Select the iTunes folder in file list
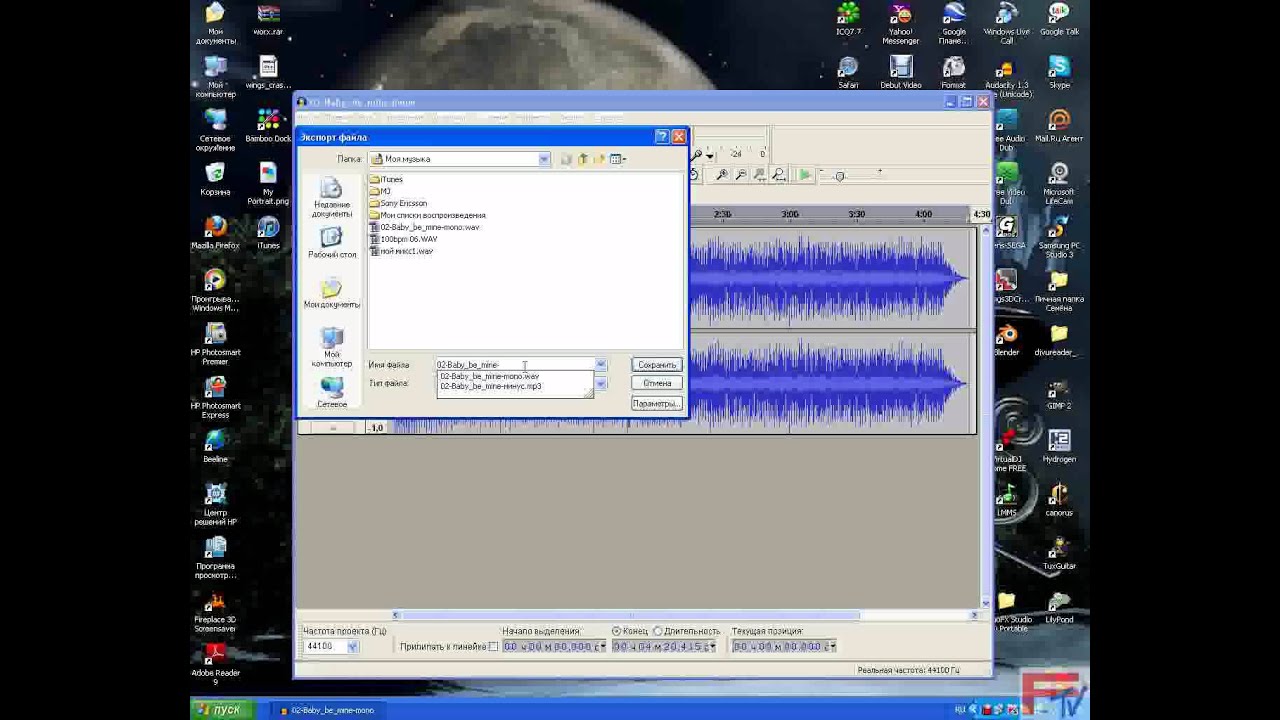This screenshot has width=1280, height=720. tap(386, 180)
